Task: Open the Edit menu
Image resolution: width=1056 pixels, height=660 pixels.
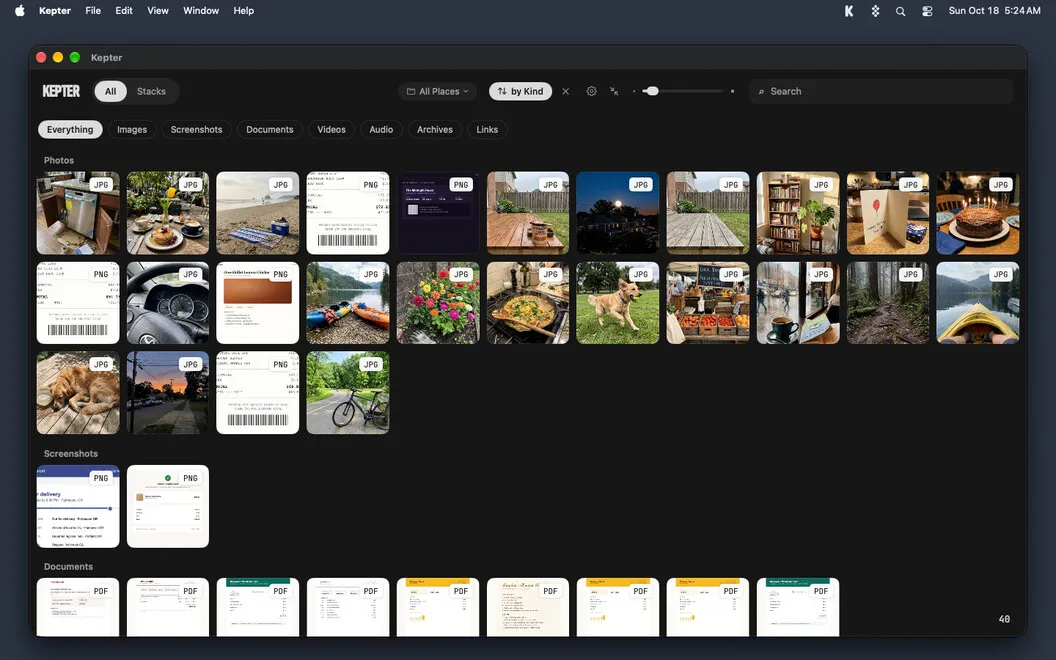Action: click(x=124, y=11)
